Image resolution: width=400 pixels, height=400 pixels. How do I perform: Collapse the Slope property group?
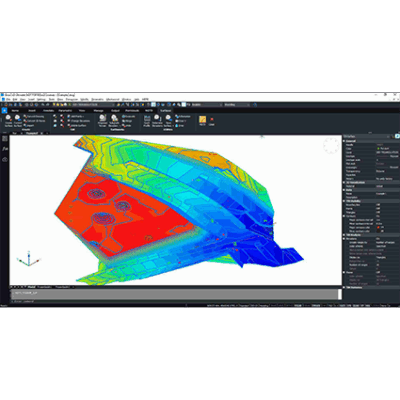(x=344, y=272)
